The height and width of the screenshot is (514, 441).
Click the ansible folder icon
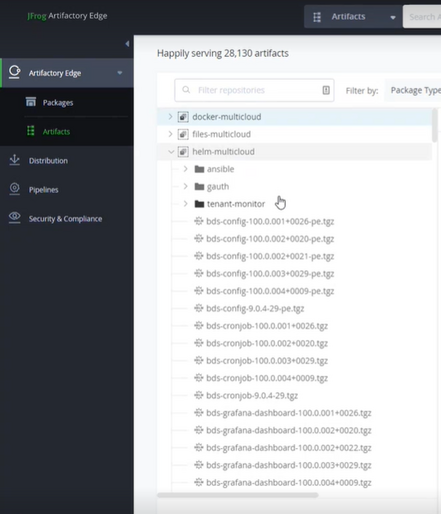tap(199, 169)
